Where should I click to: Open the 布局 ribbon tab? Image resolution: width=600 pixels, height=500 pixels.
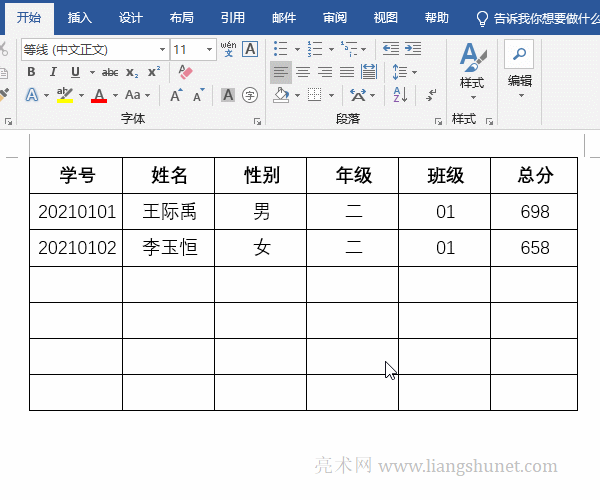pyautogui.click(x=182, y=17)
